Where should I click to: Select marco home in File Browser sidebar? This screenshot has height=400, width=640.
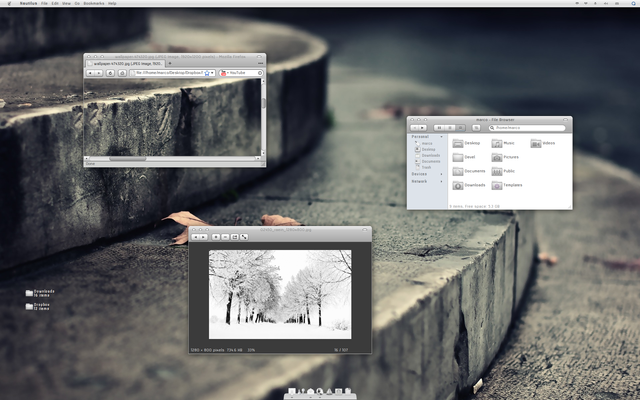coord(424,144)
